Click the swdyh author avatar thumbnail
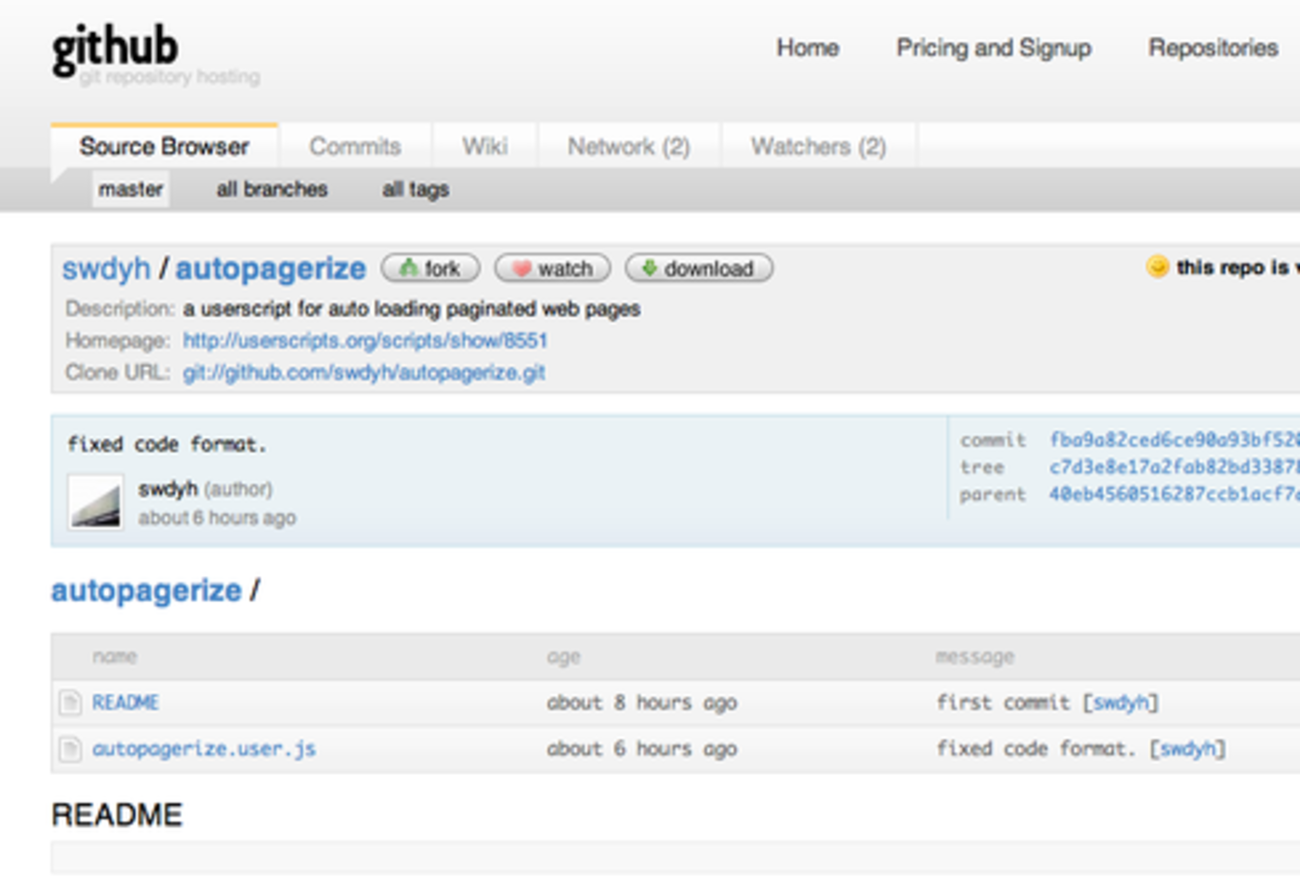1300x883 pixels. tap(96, 502)
